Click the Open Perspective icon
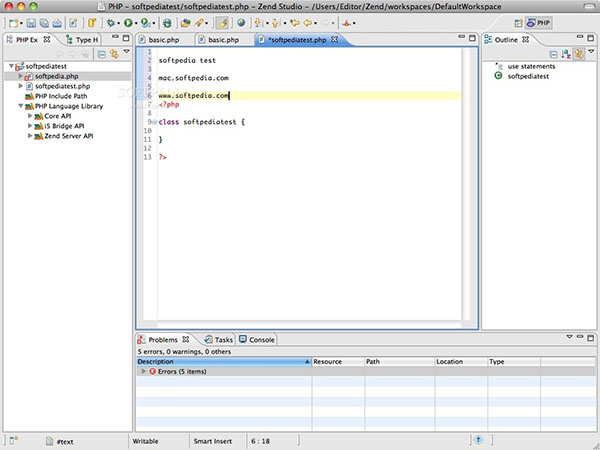Screen dimensions: 600x450 click(518, 23)
